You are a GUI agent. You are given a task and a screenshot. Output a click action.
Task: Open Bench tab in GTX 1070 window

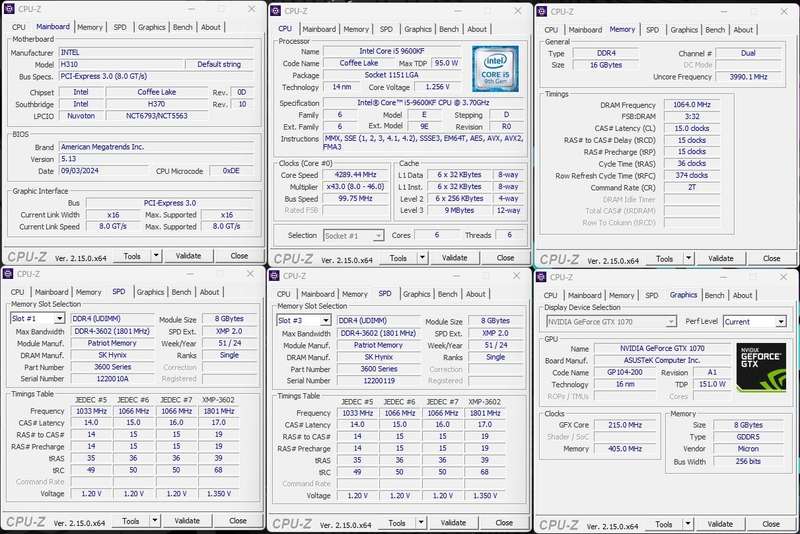[714, 295]
